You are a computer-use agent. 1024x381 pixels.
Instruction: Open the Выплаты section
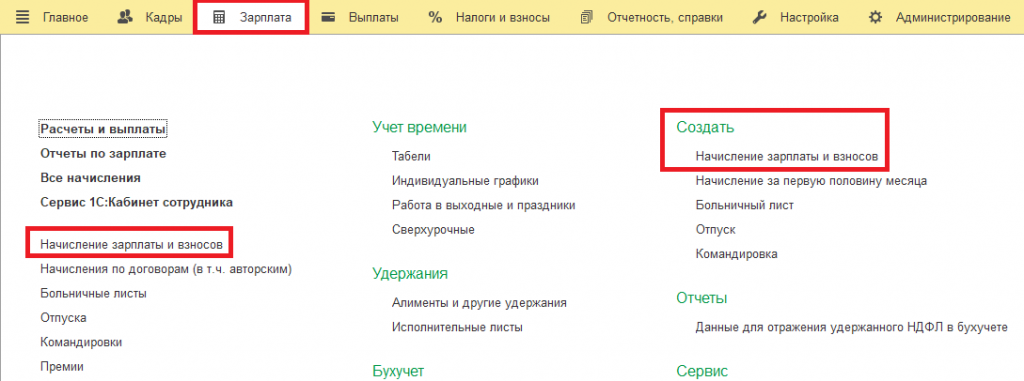tap(374, 18)
